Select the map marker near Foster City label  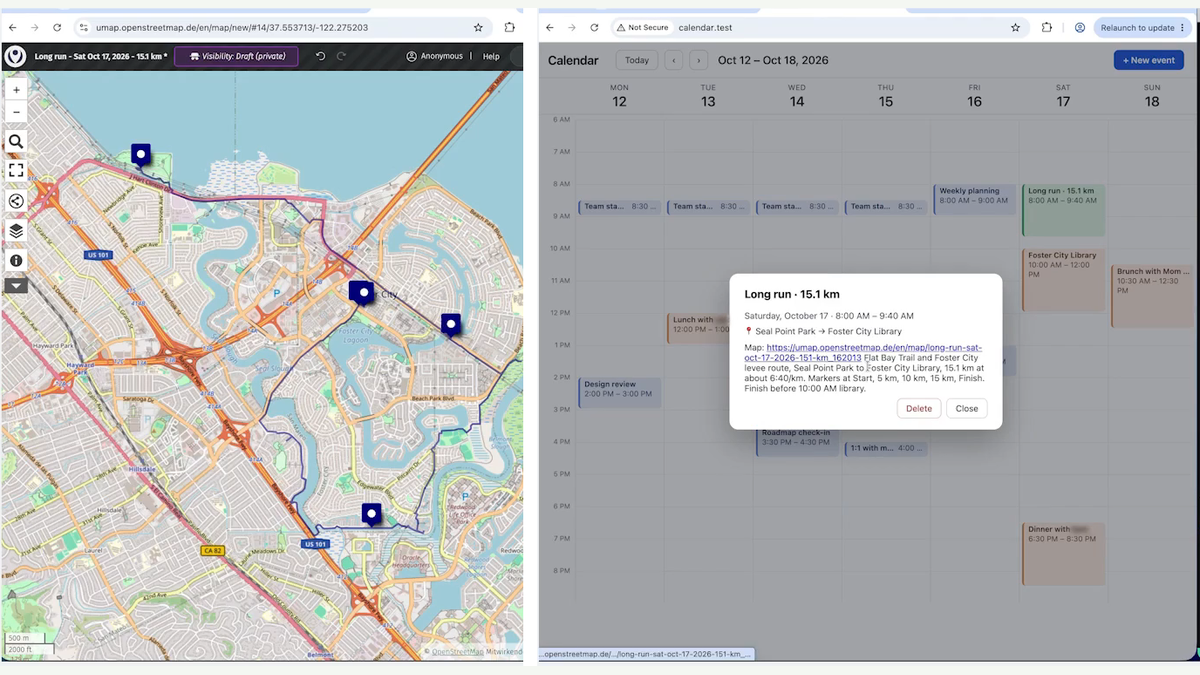[363, 294]
